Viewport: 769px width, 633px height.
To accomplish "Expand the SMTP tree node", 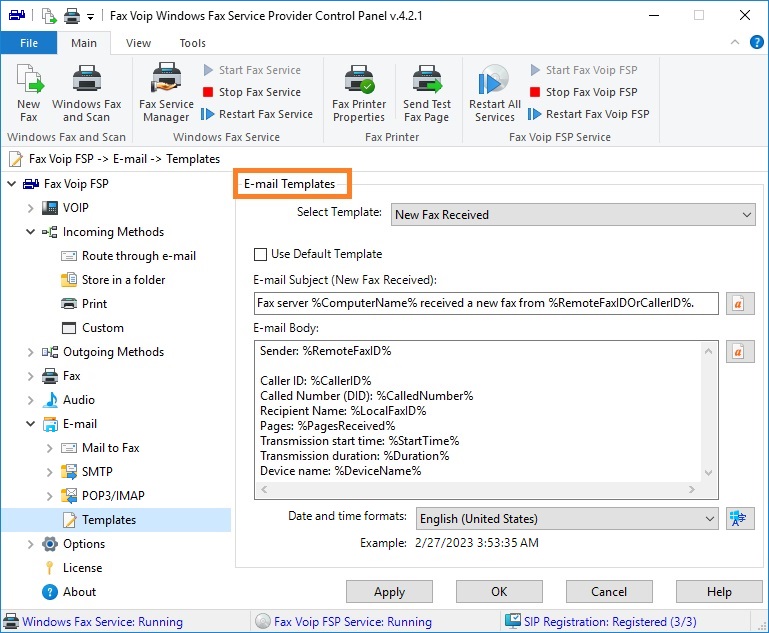I will tap(50, 472).
